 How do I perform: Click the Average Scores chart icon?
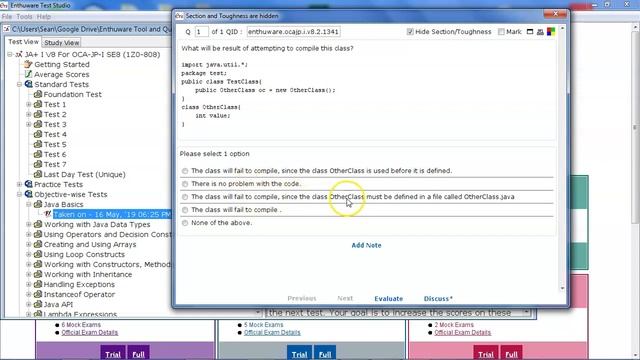28,74
